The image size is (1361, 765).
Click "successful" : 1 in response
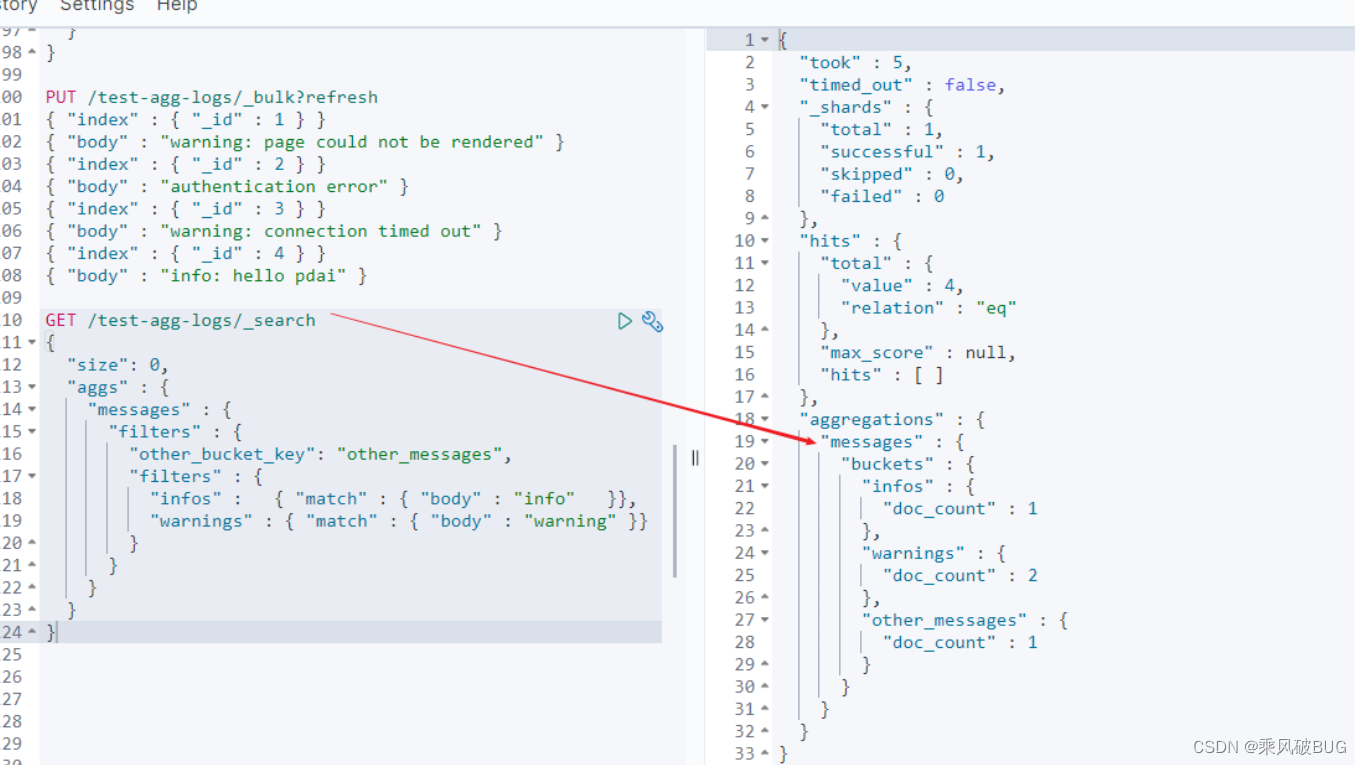coord(907,152)
